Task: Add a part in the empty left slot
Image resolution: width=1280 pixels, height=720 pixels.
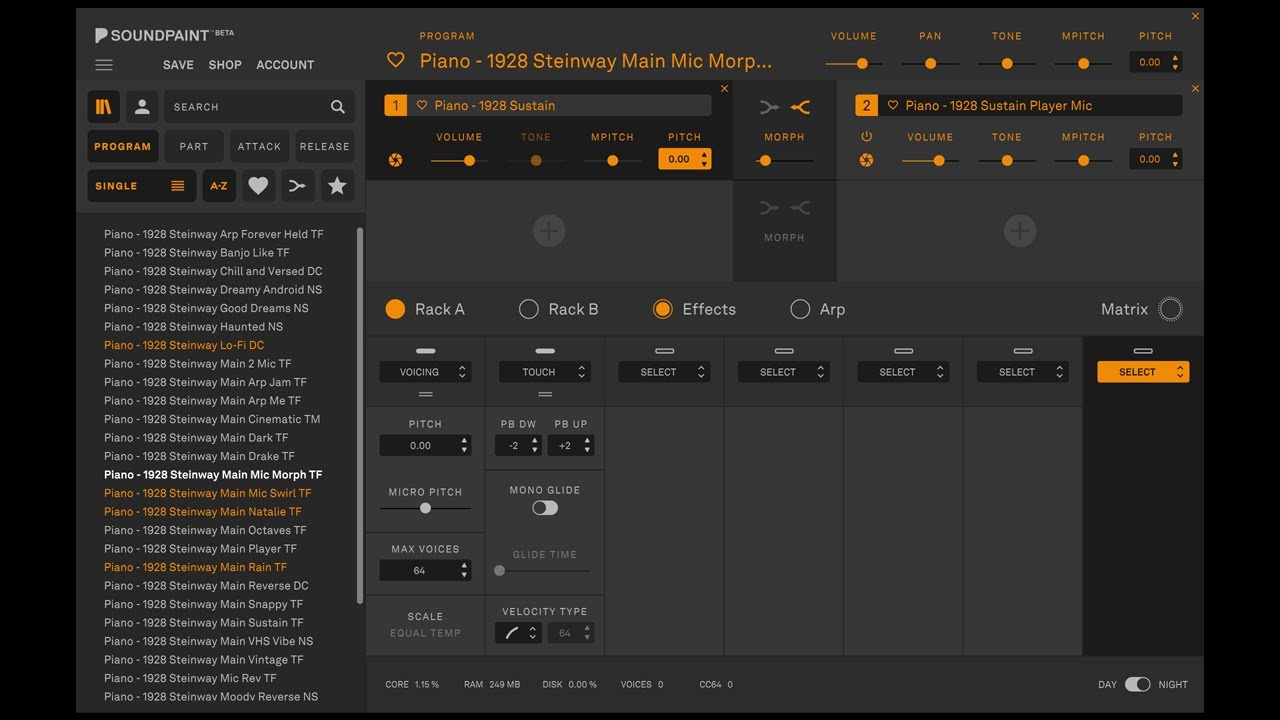Action: pyautogui.click(x=549, y=231)
